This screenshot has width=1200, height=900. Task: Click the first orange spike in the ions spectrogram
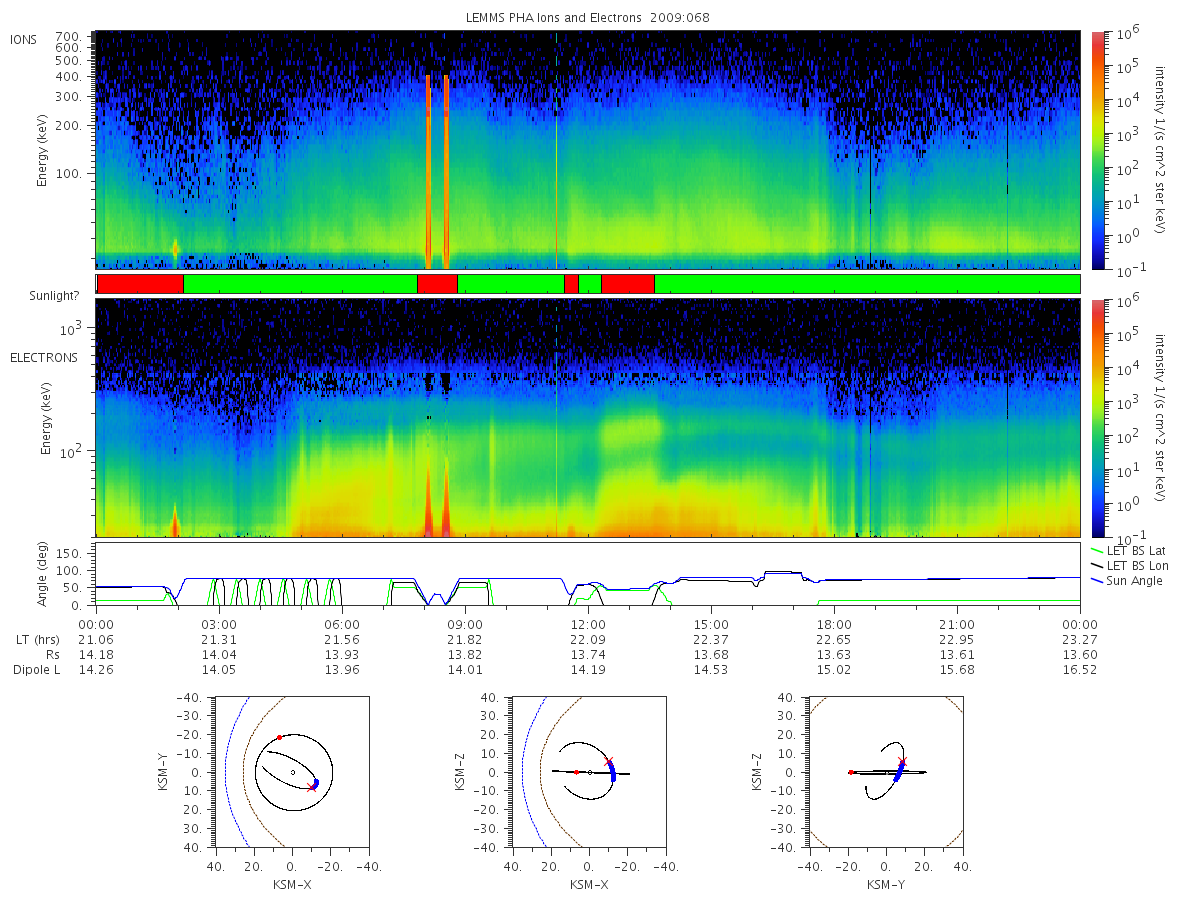pyautogui.click(x=428, y=172)
